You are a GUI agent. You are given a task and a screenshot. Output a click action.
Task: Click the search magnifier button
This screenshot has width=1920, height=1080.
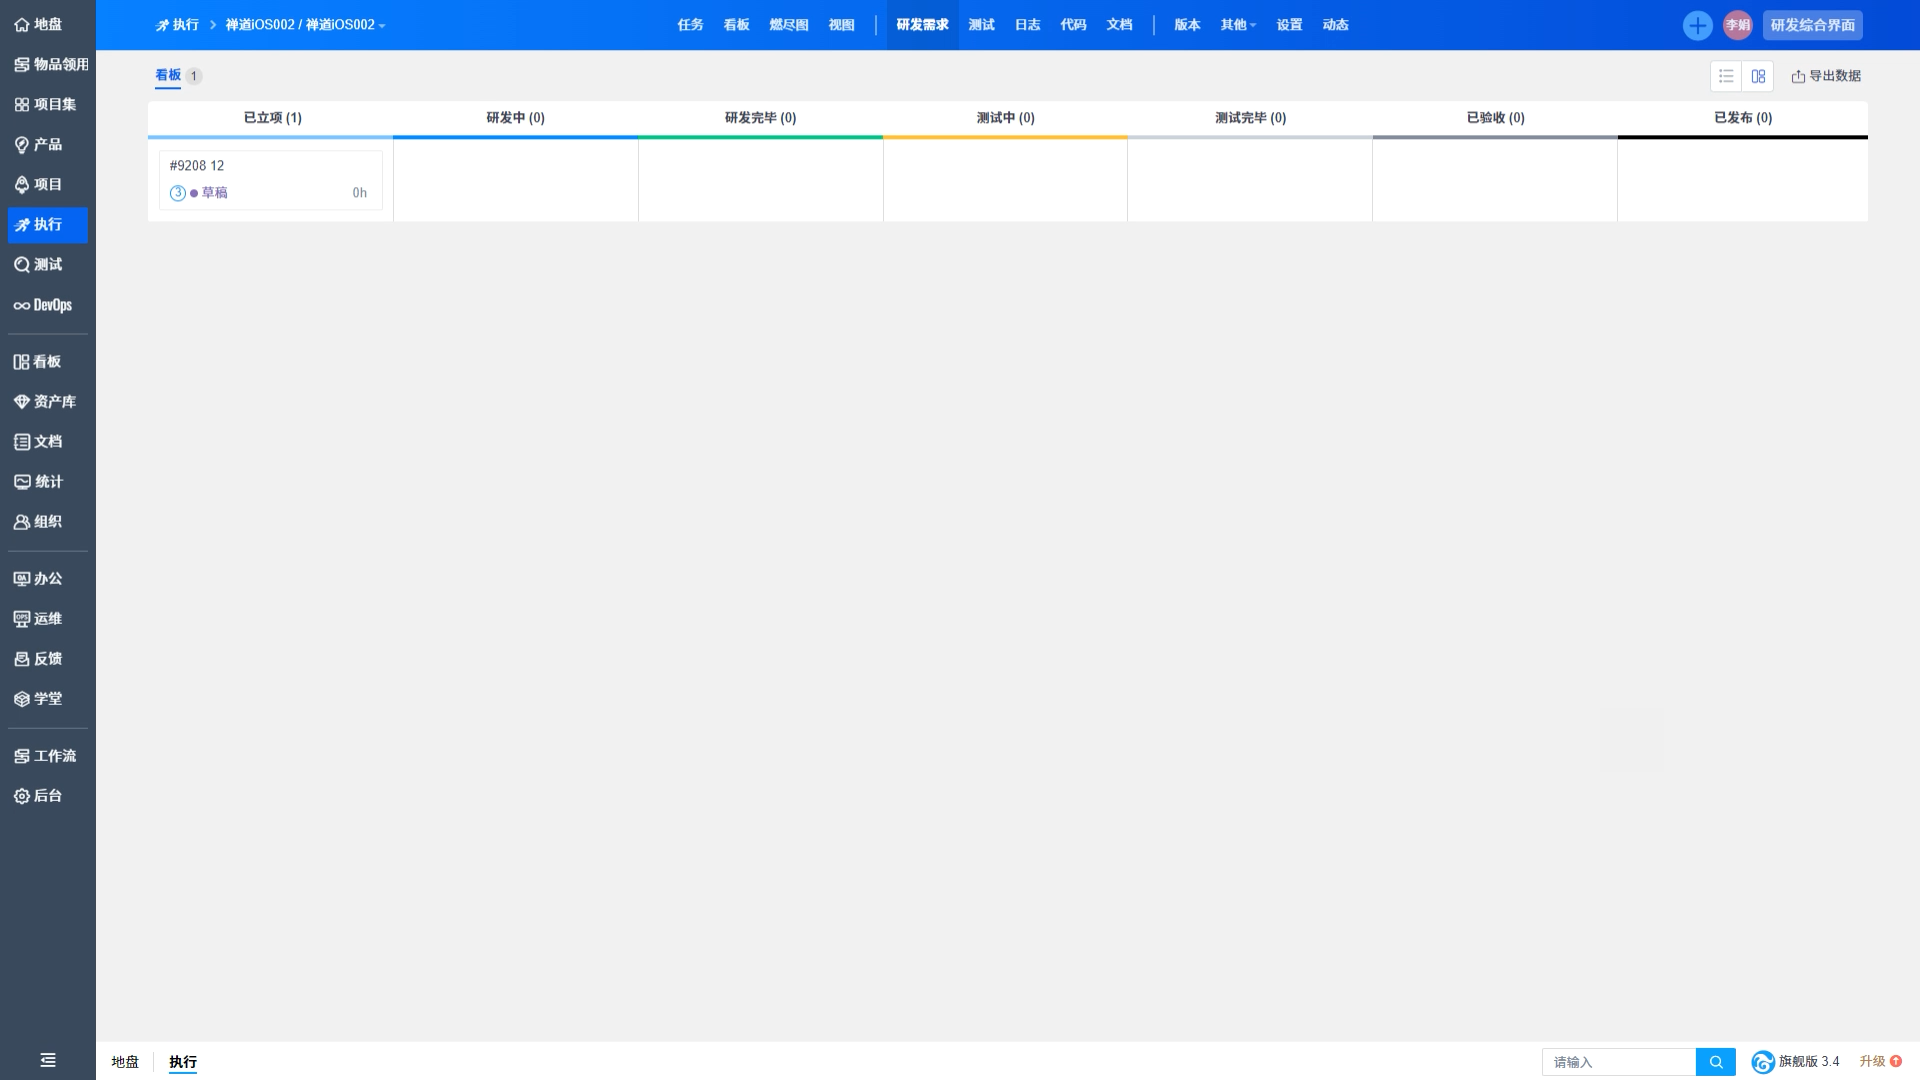point(1716,1062)
